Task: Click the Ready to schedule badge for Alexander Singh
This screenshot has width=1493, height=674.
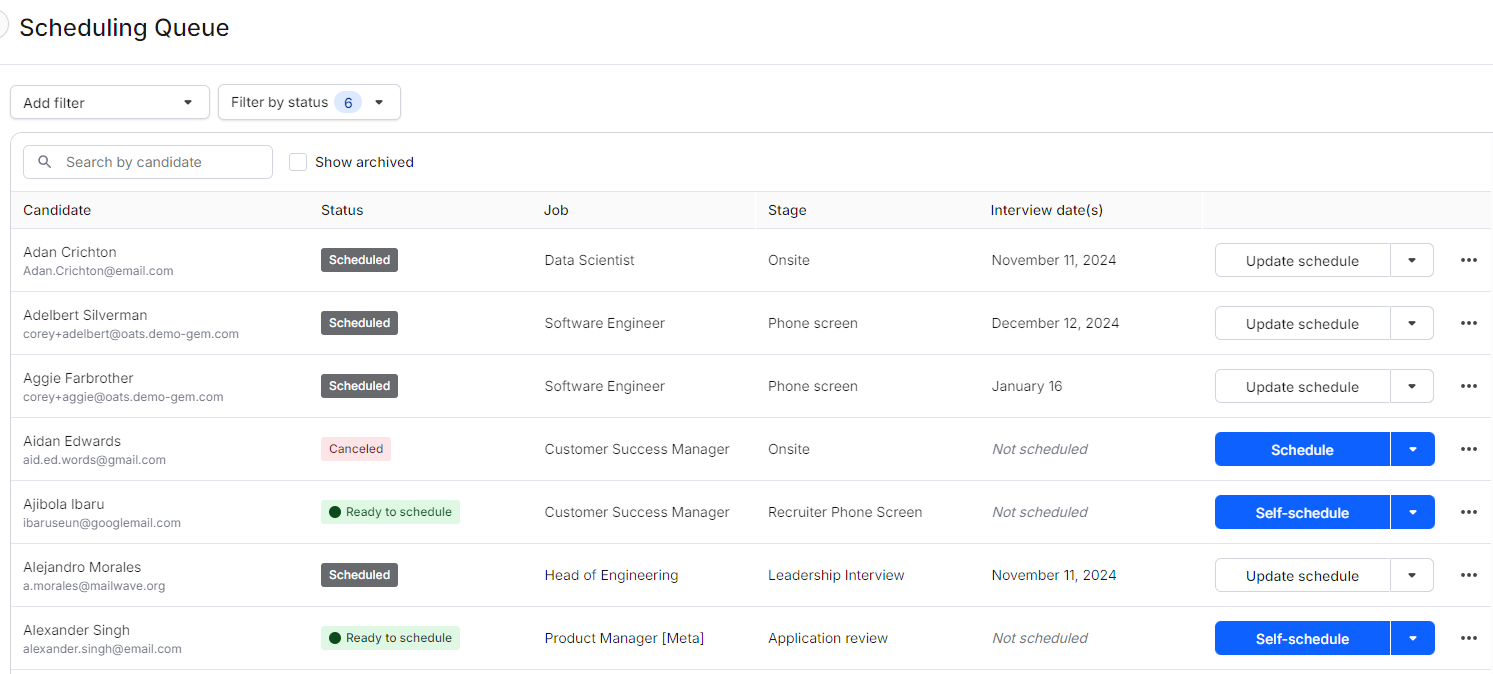Action: point(390,638)
